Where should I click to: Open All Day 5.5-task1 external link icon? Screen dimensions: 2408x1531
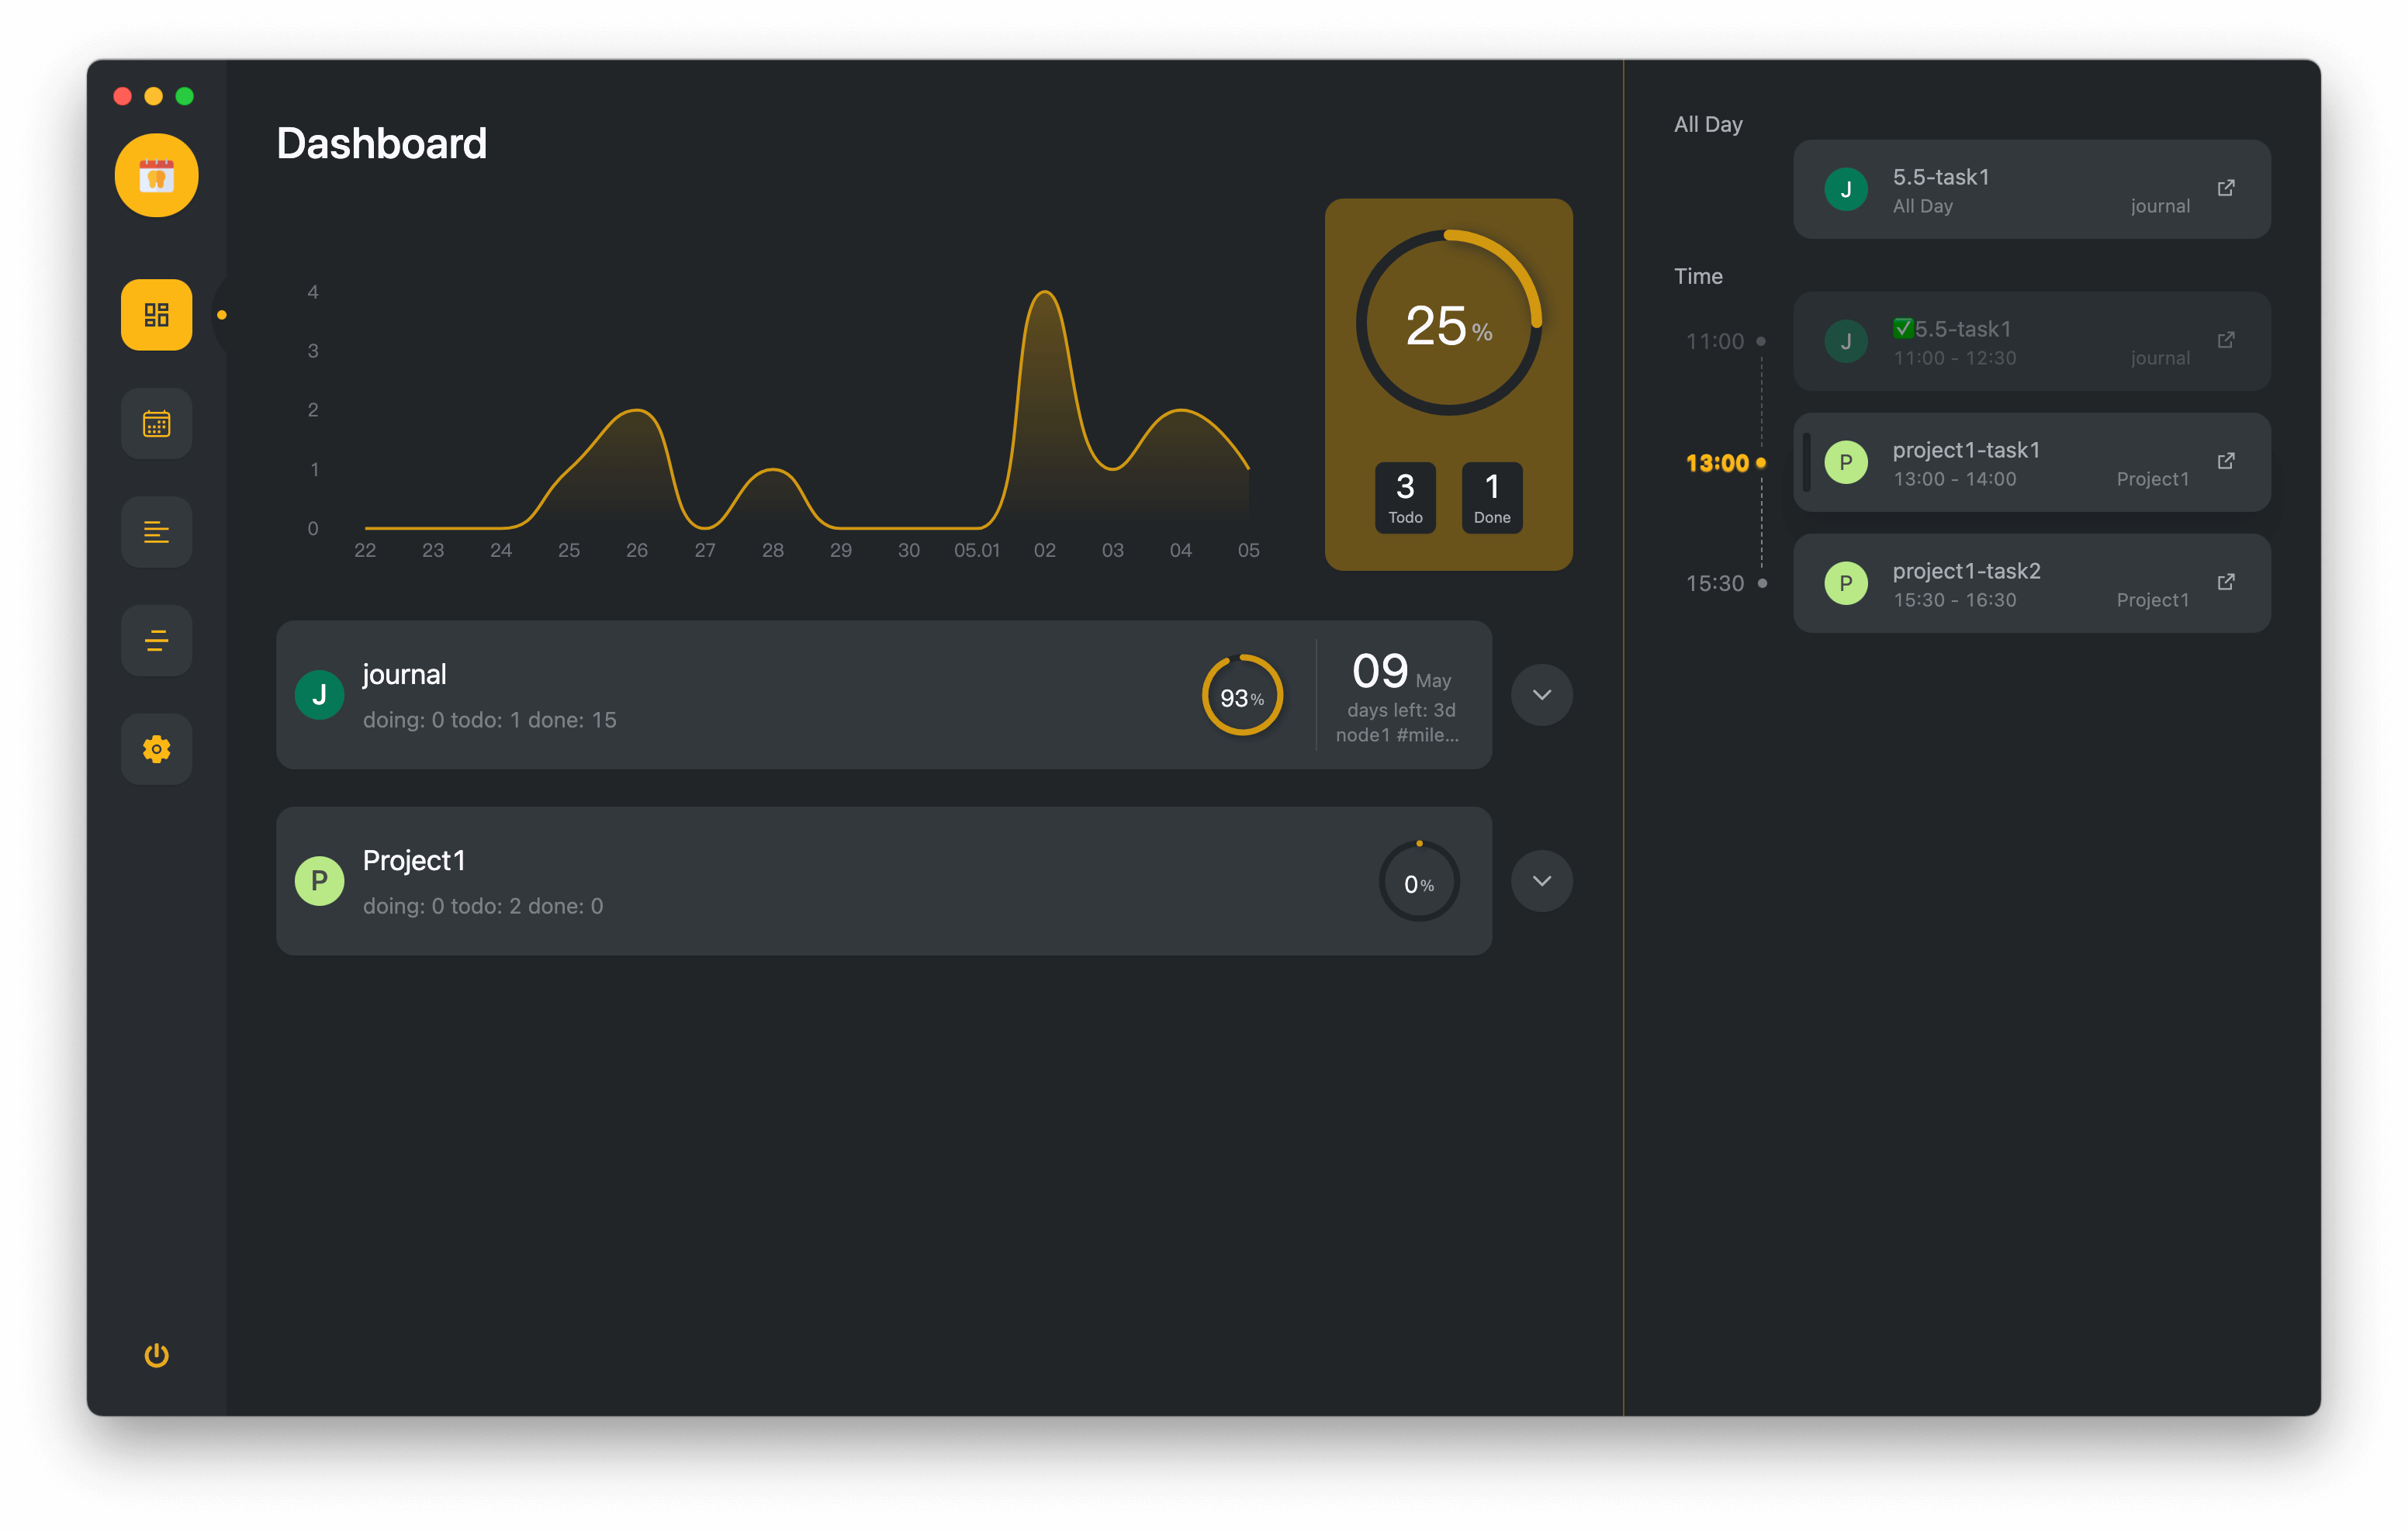2225,188
